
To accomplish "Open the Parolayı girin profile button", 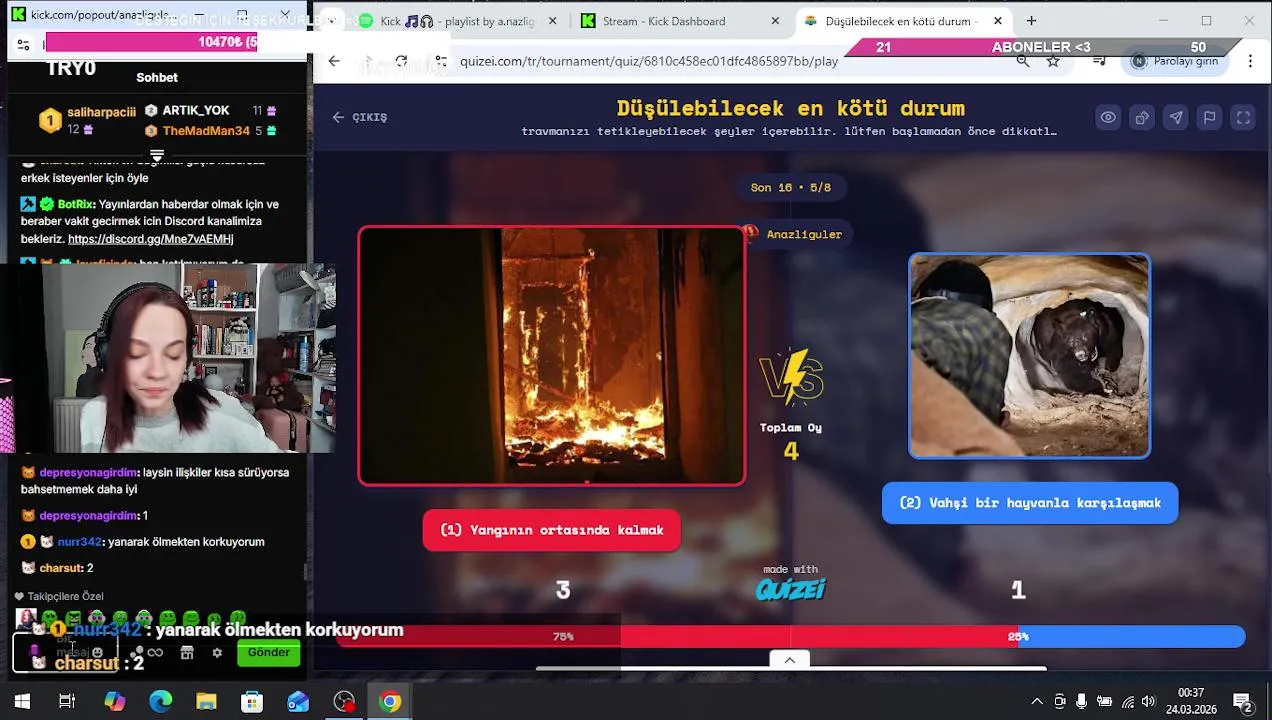I will point(1177,61).
